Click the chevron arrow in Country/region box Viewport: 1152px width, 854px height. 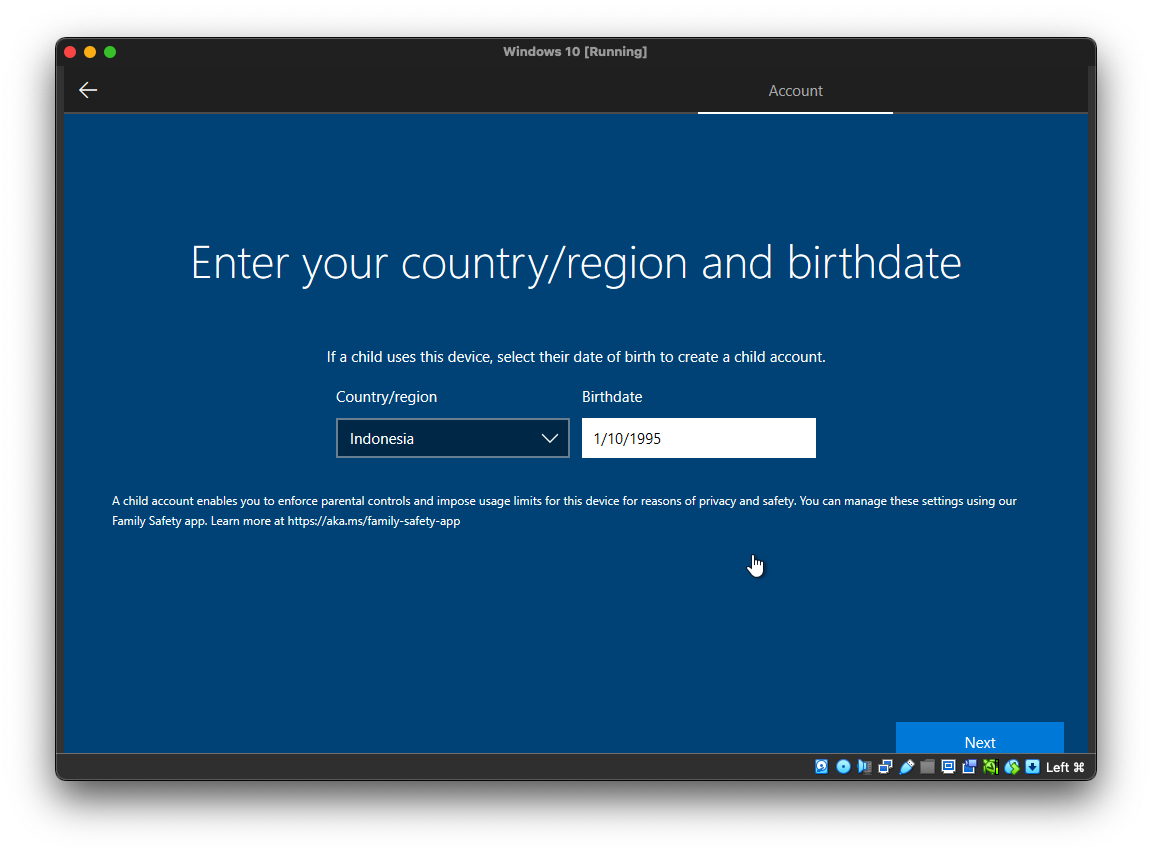549,438
